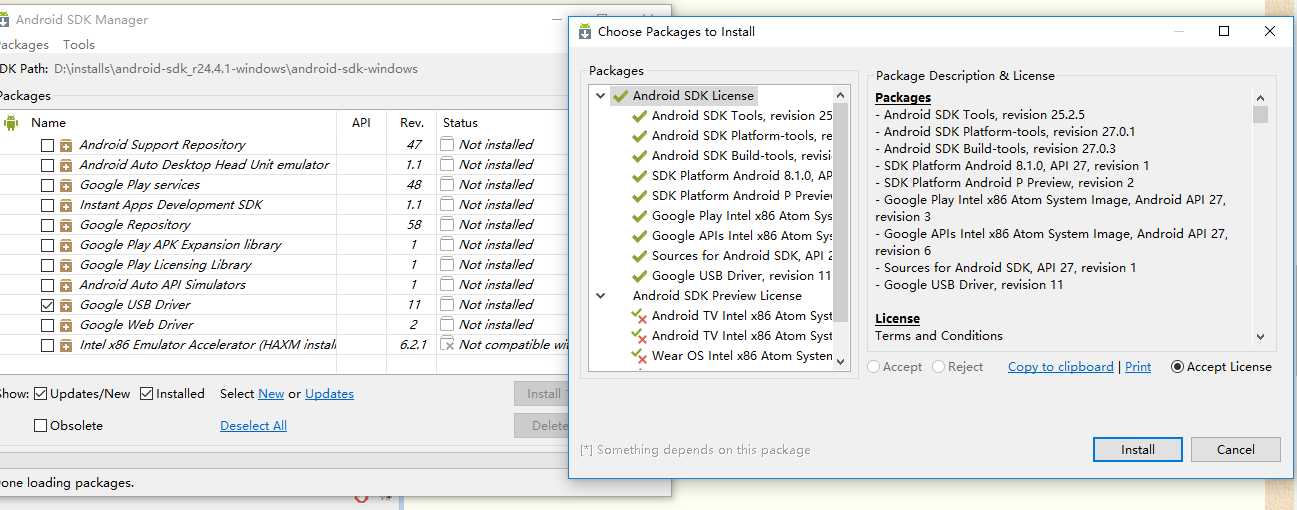1297x510 pixels.
Task: Click package icon beside Google Play services
Action: coord(66,185)
